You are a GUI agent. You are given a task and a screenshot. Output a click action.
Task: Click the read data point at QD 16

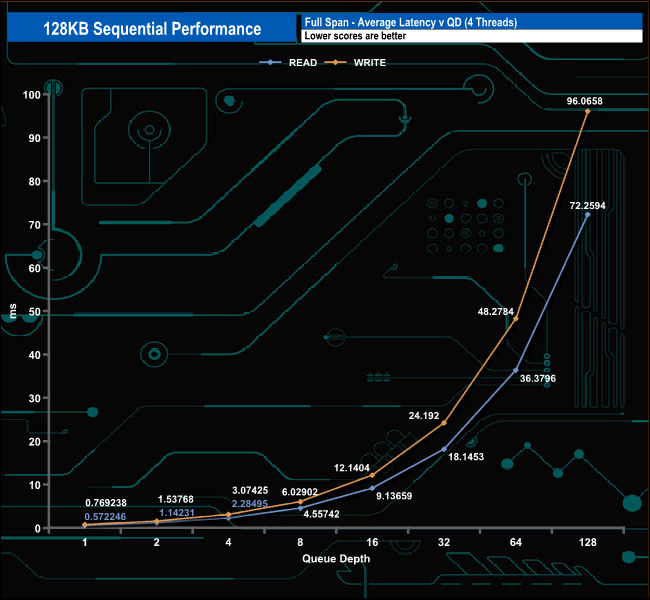tap(372, 488)
